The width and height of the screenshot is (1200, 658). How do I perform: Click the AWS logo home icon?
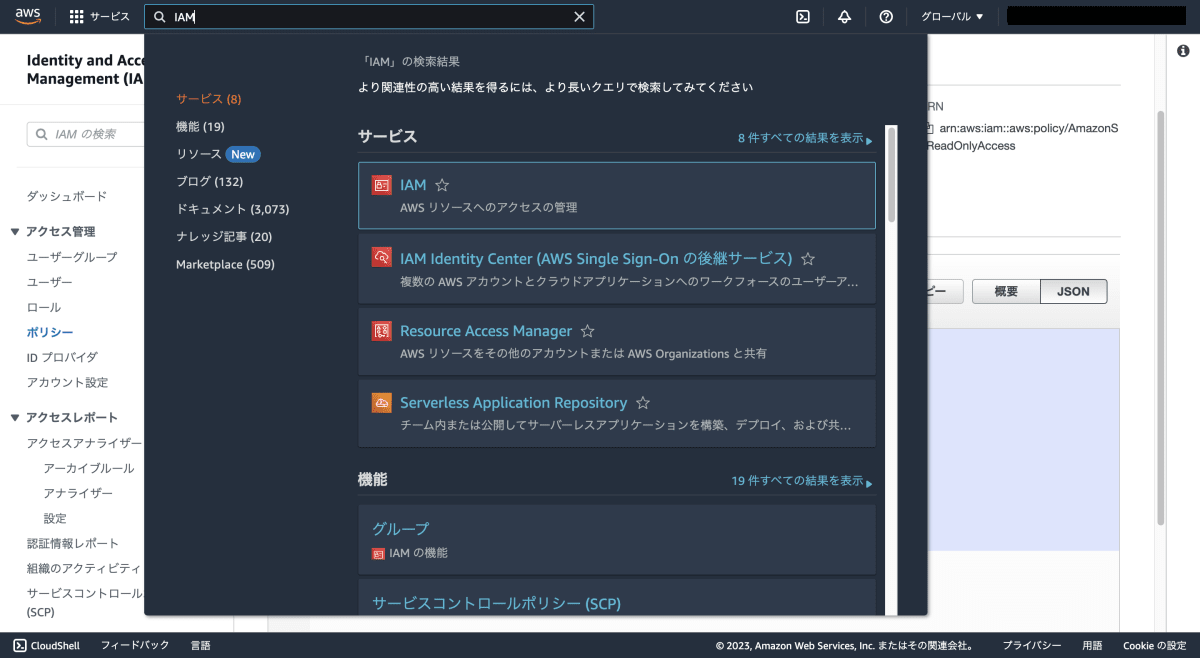[27, 16]
